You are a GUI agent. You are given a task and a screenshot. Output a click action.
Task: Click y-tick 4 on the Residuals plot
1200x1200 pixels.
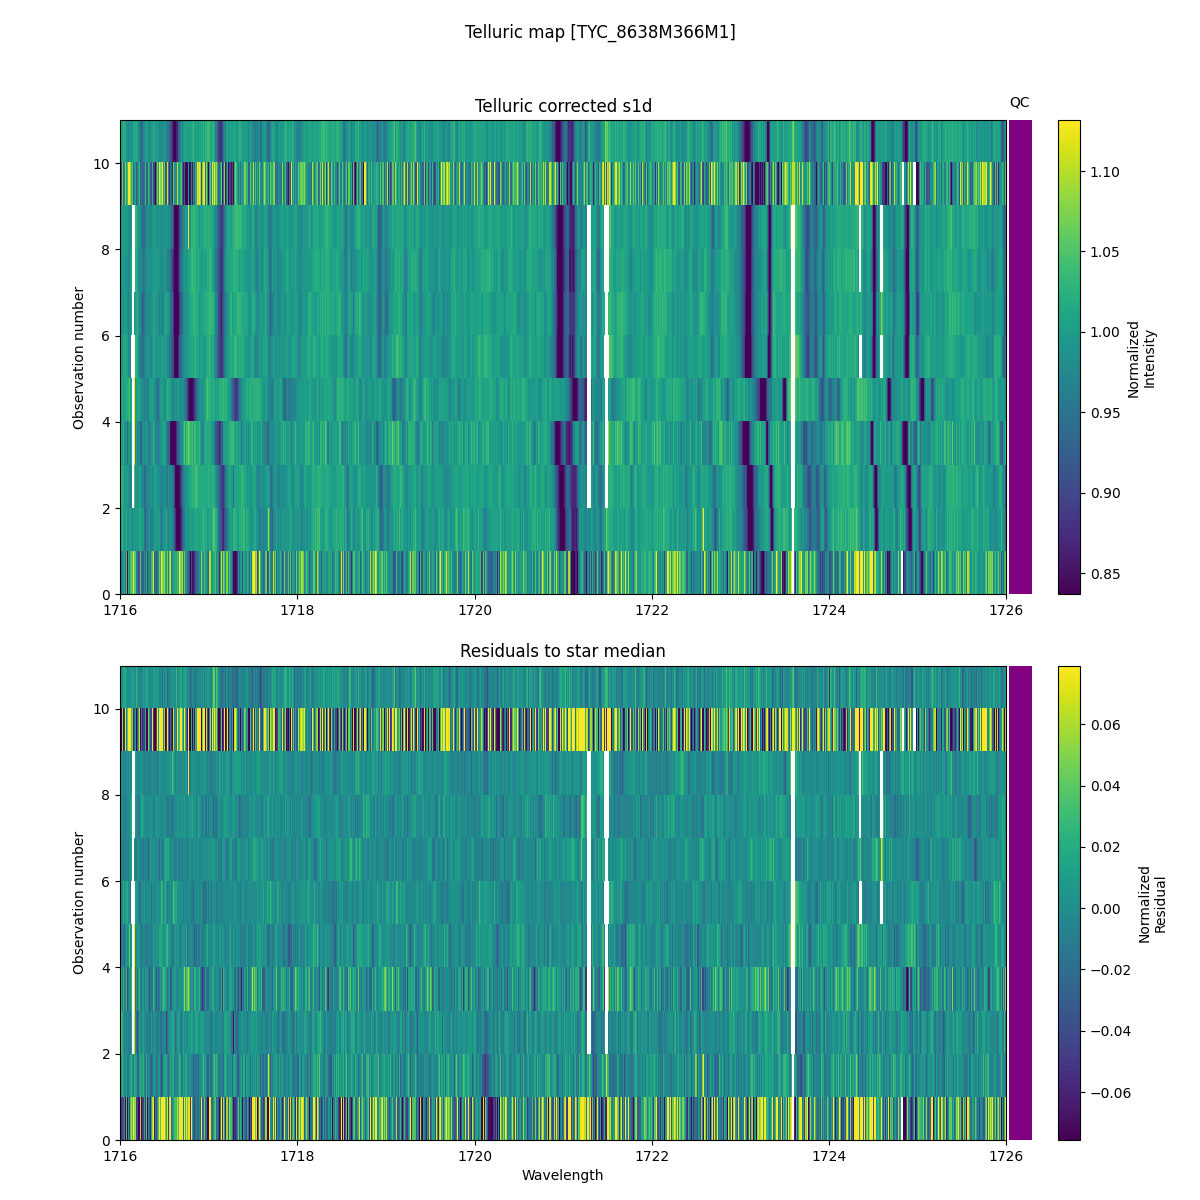click(x=108, y=967)
